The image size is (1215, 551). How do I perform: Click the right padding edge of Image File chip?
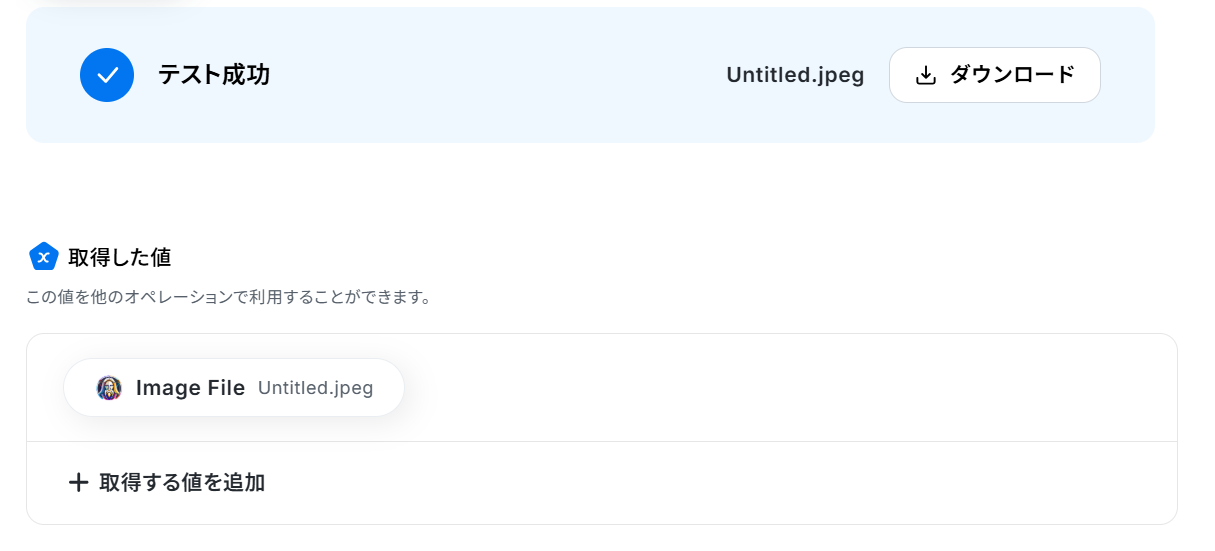(391, 388)
